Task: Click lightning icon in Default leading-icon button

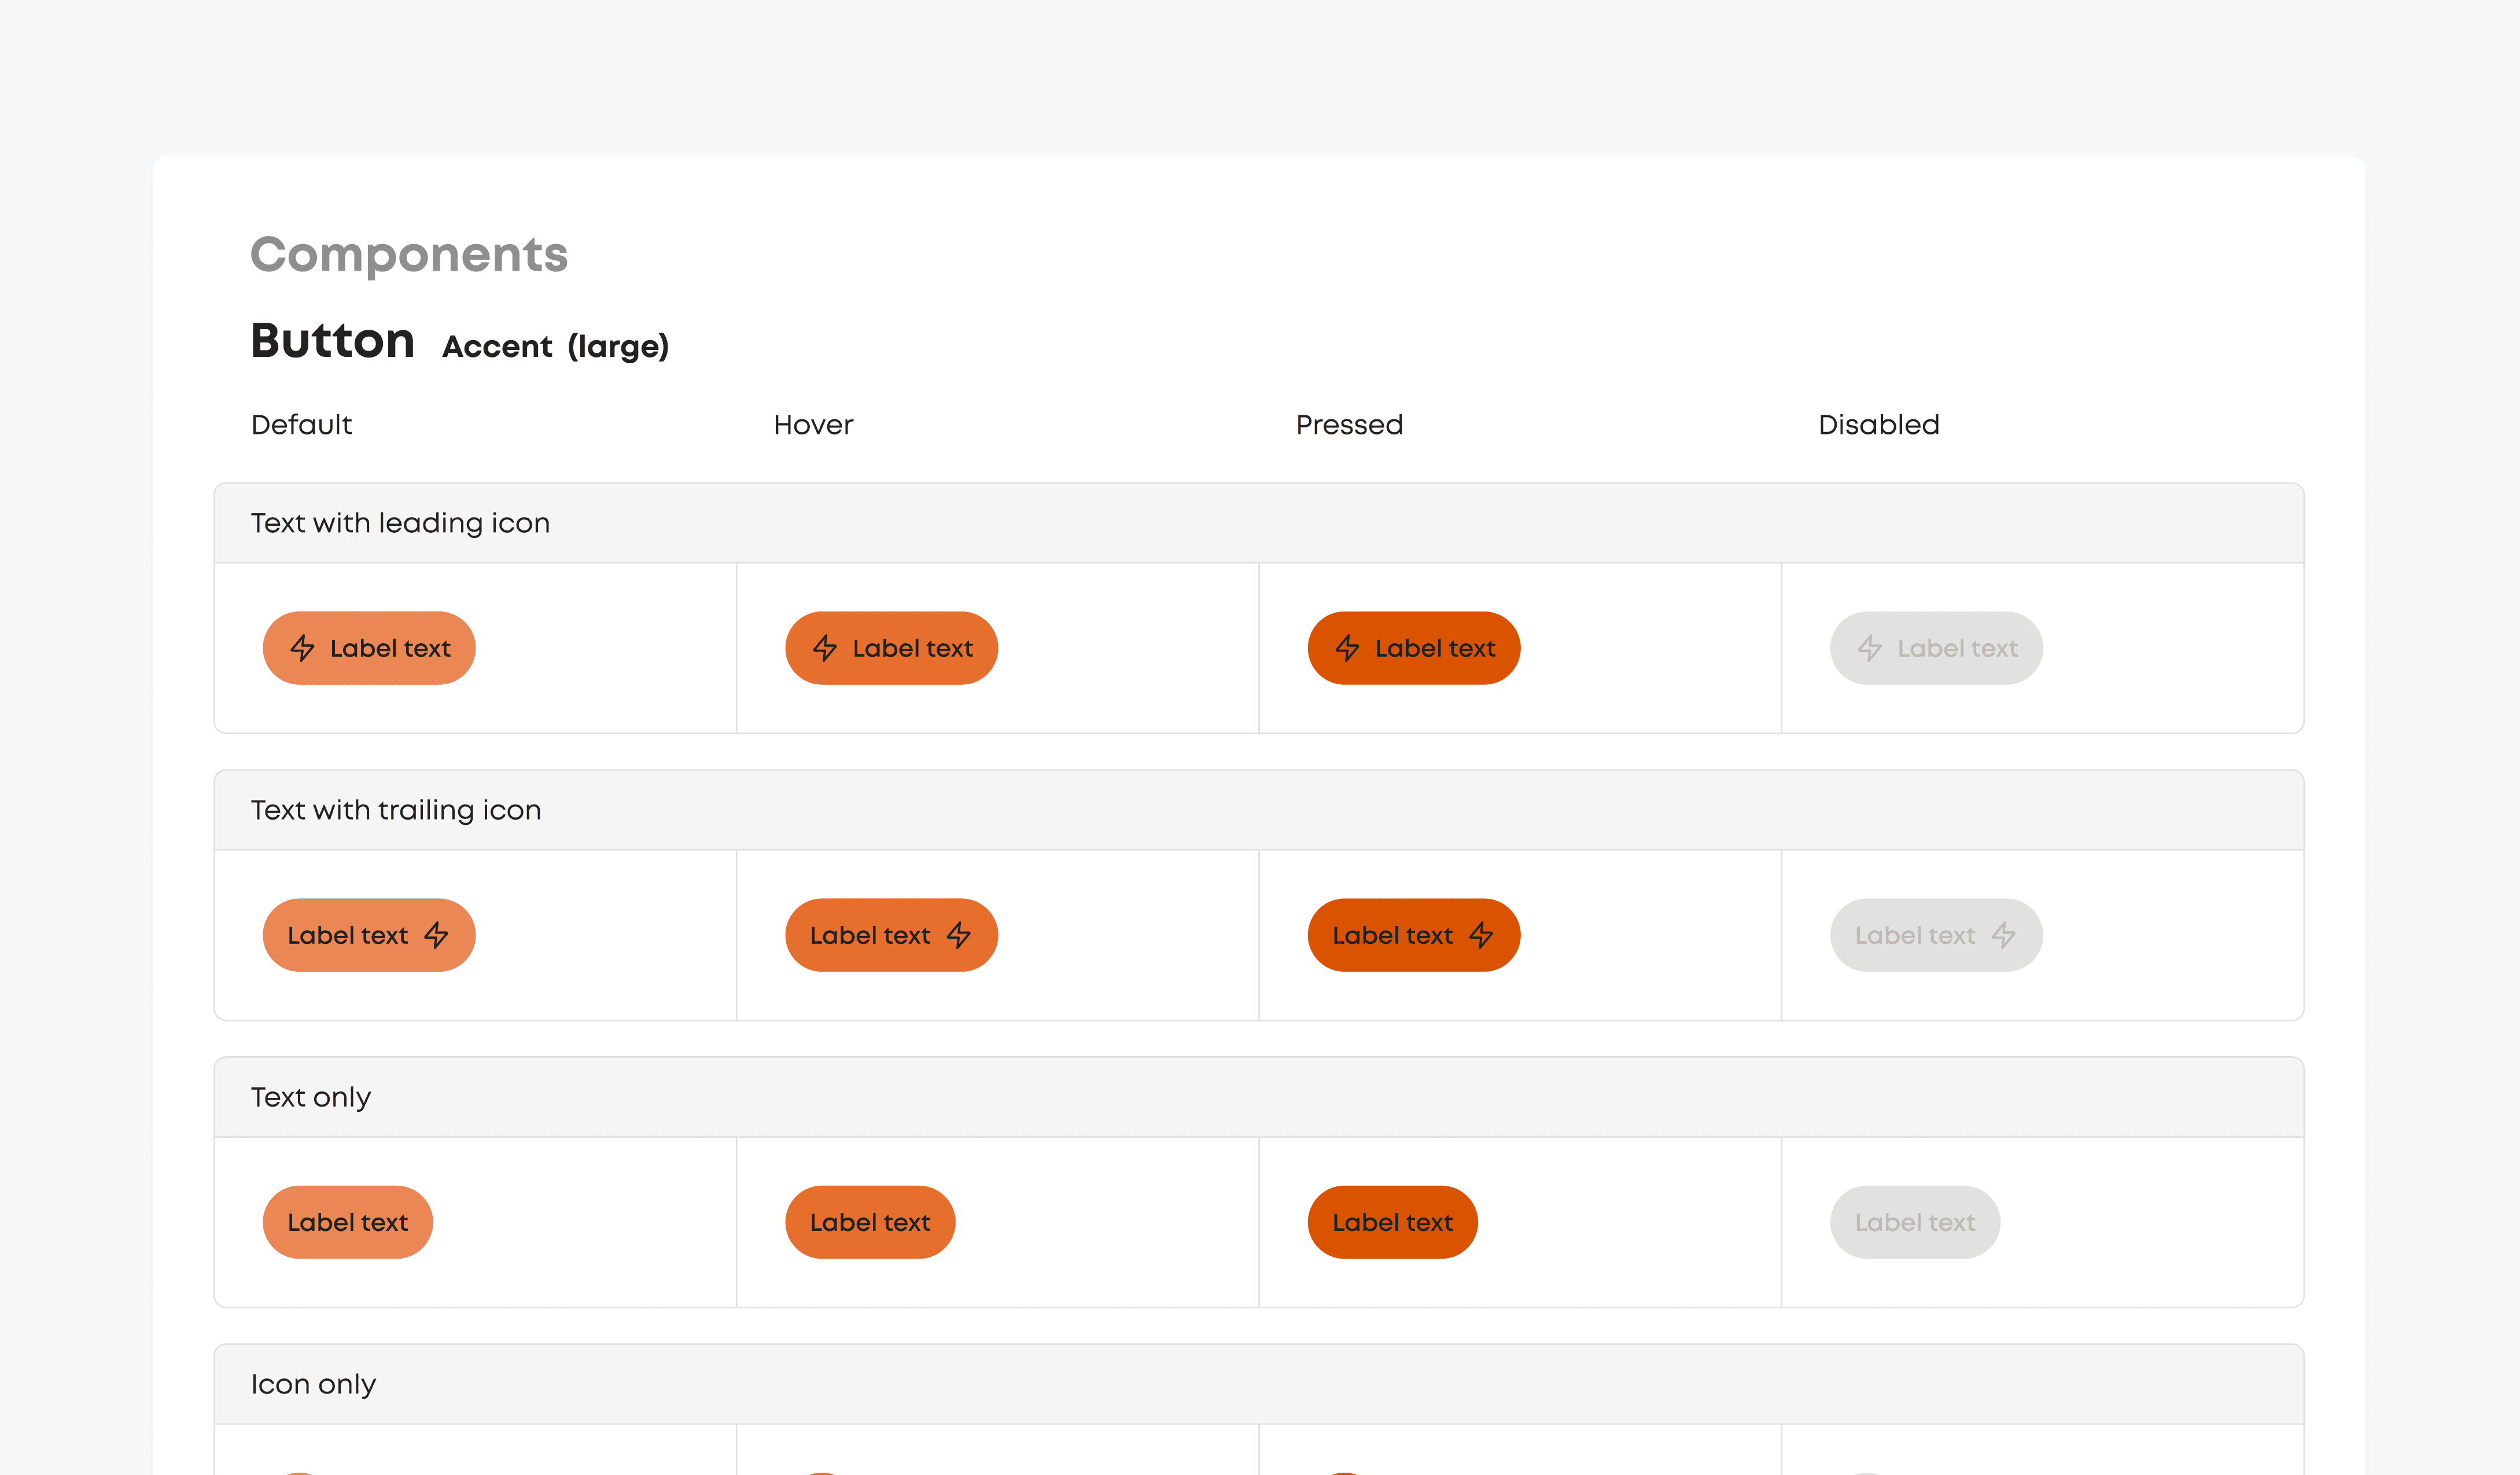Action: (x=302, y=648)
